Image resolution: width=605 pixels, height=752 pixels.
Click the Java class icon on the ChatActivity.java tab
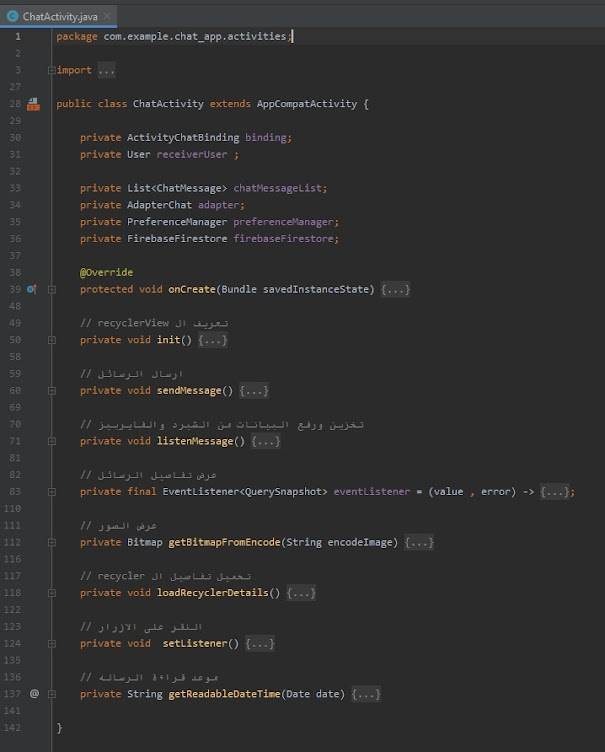(13, 16)
